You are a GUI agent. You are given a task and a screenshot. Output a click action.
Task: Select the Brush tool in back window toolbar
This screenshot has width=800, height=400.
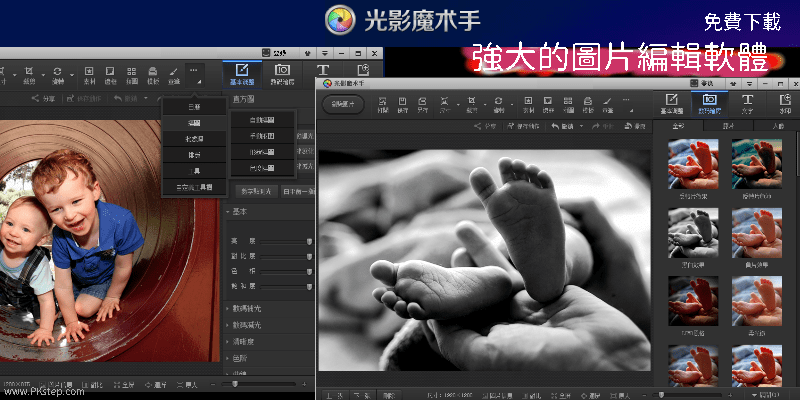tap(174, 74)
